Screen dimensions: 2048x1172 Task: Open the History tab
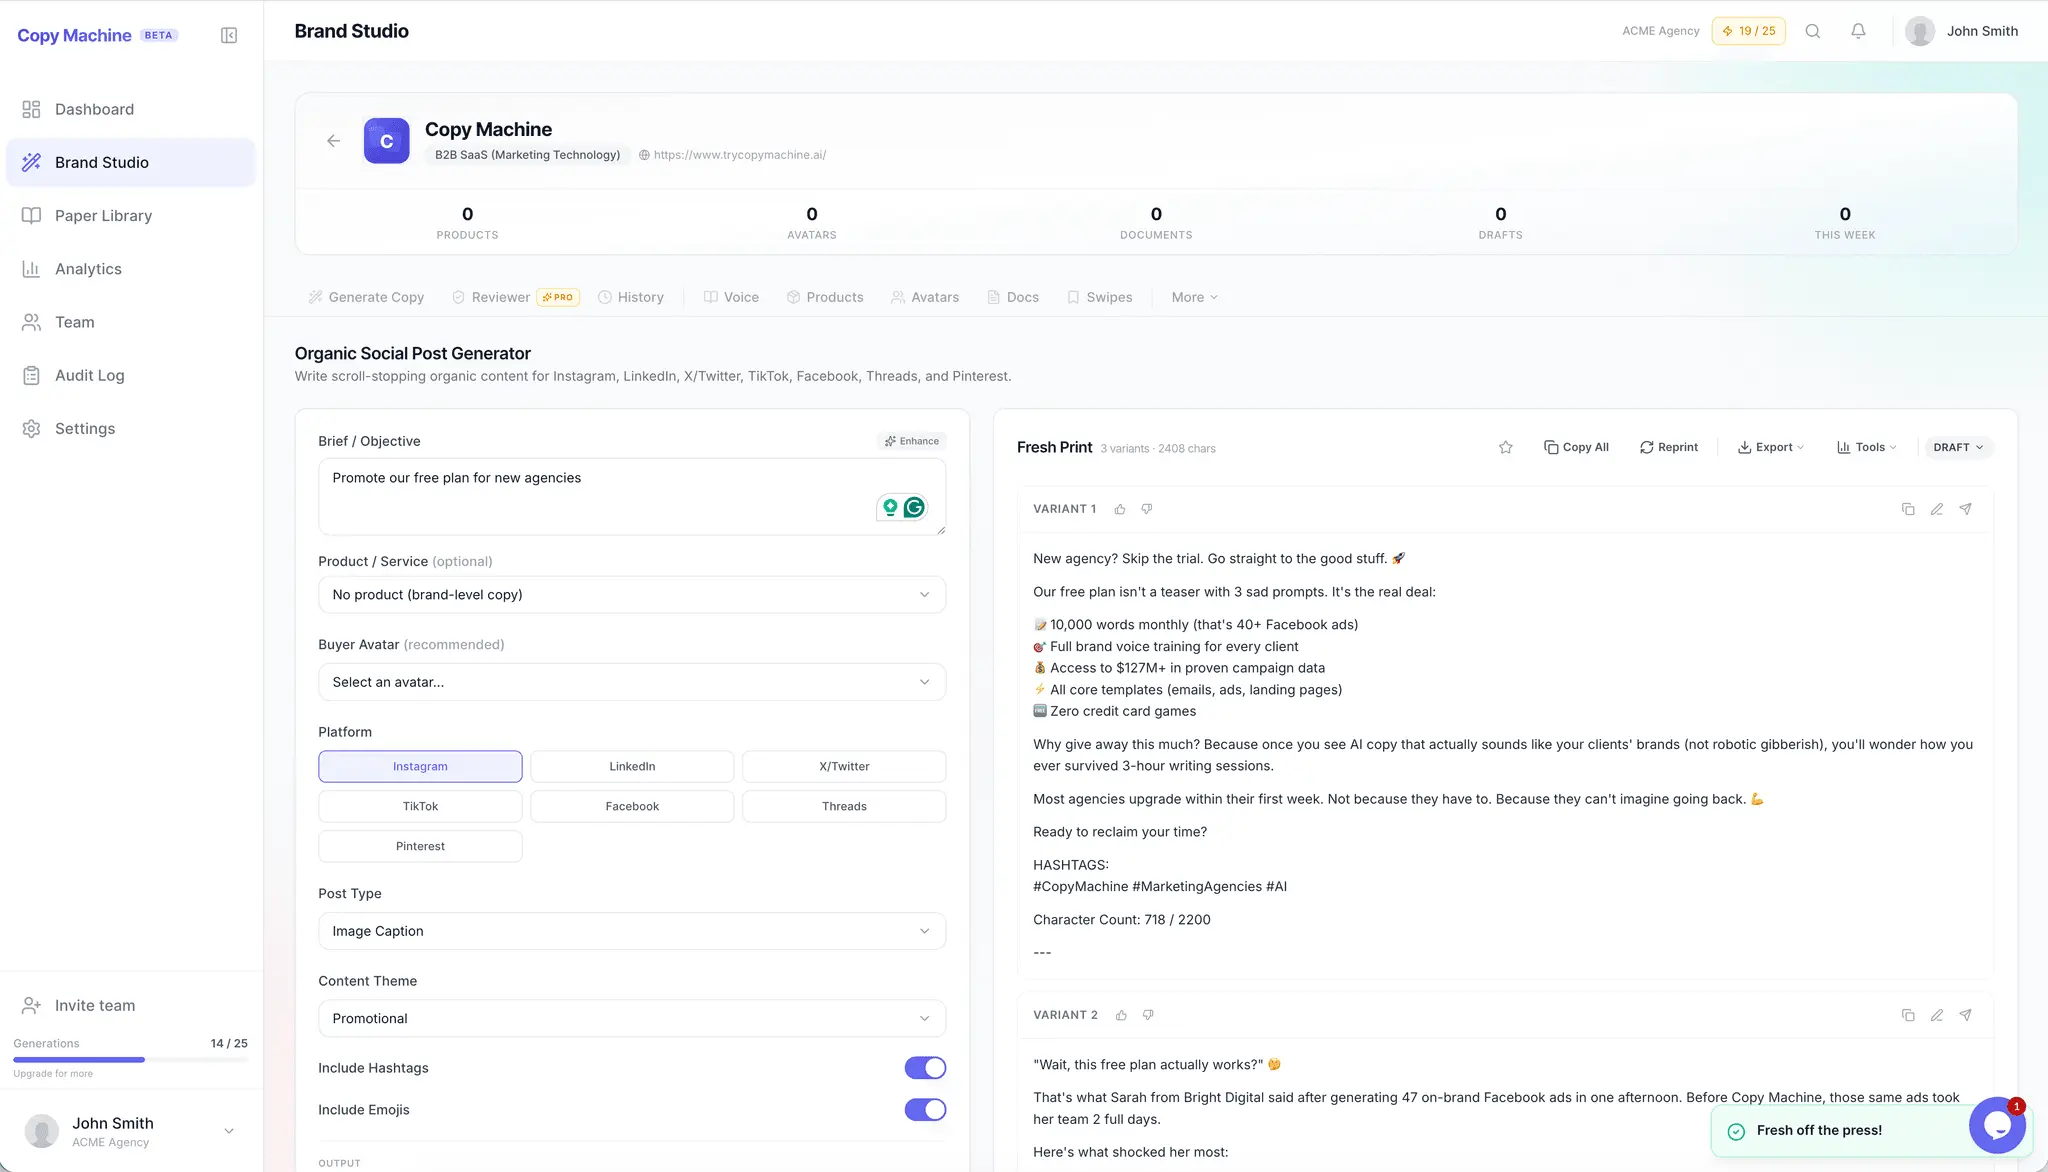(x=631, y=297)
